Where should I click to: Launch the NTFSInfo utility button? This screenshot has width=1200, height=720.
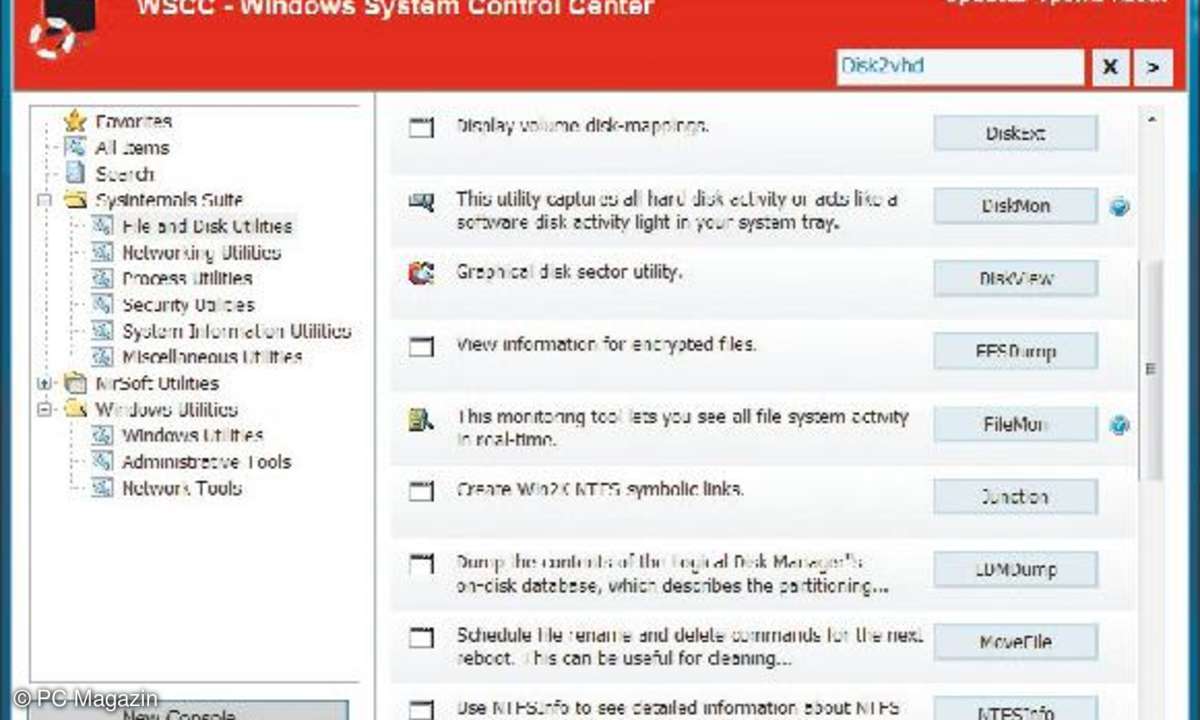pos(1015,709)
